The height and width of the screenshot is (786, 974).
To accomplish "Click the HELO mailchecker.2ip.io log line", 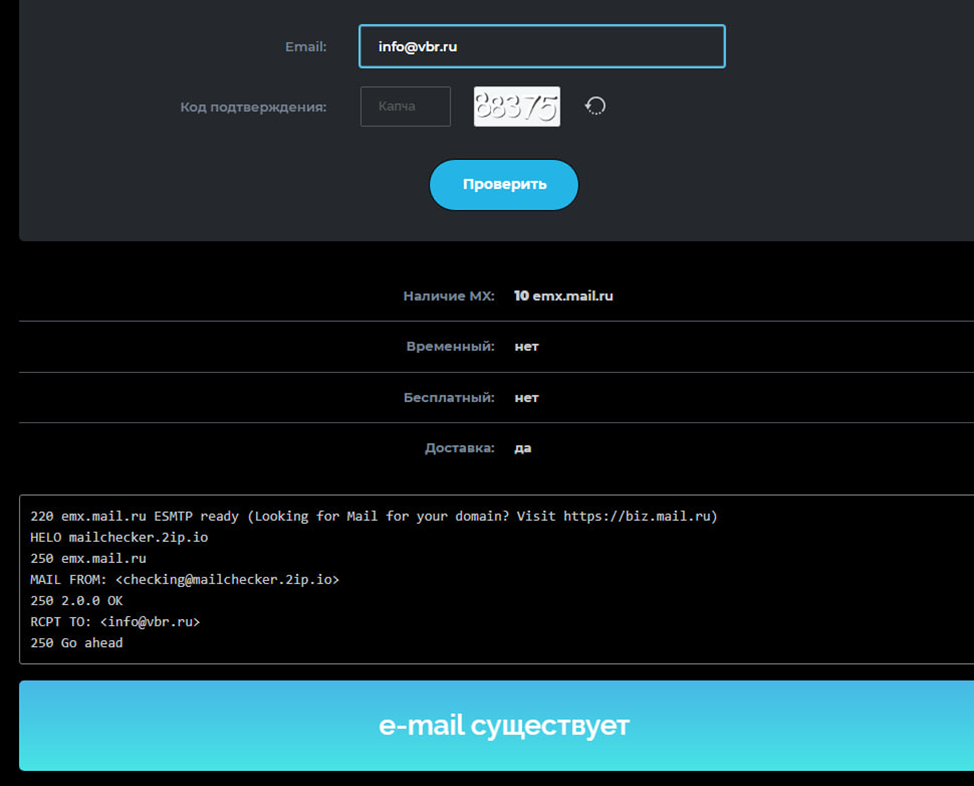I will [x=119, y=538].
